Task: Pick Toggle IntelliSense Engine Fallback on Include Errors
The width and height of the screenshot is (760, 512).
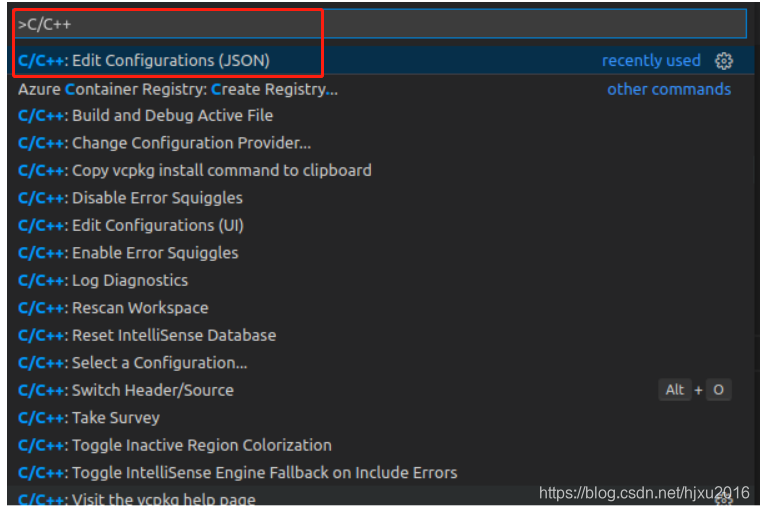Action: coord(380,473)
